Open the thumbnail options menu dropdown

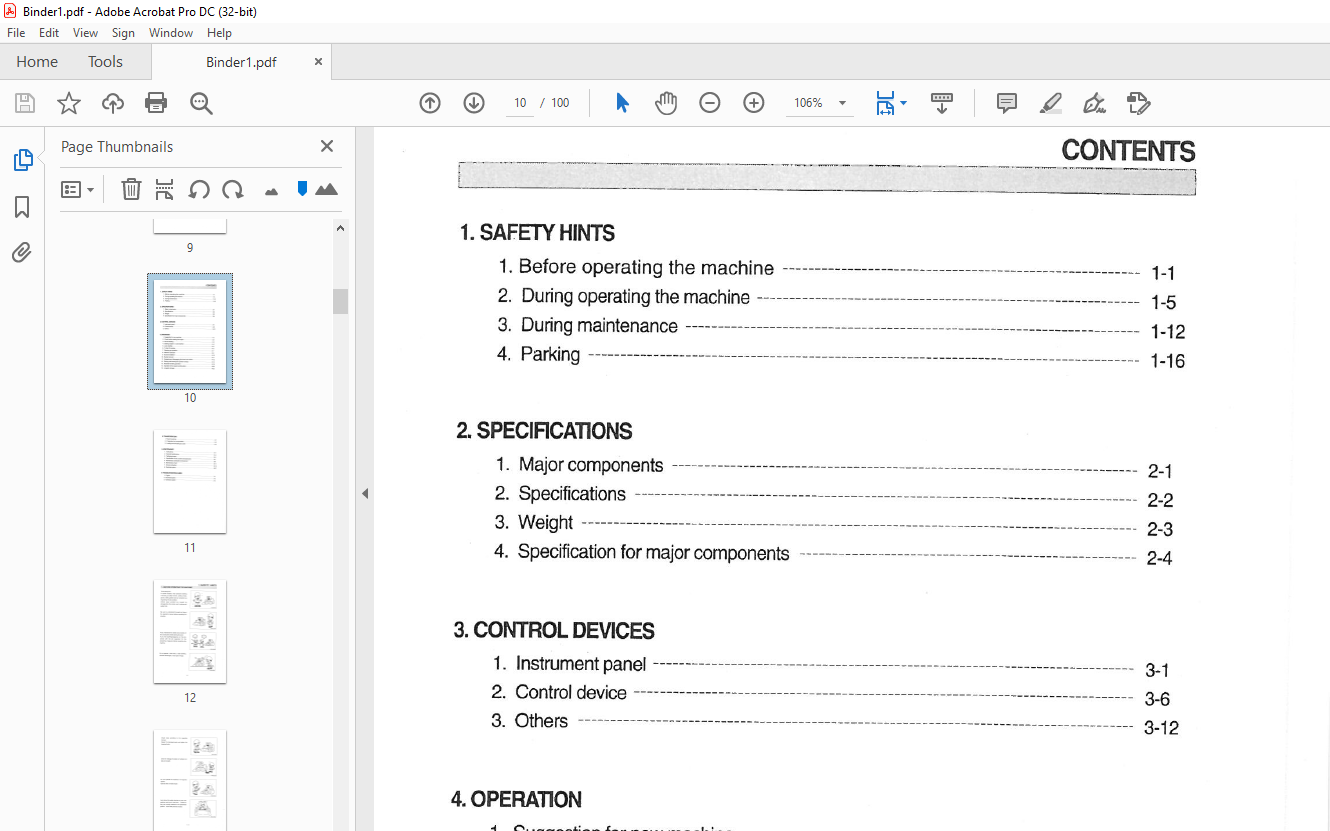click(77, 189)
